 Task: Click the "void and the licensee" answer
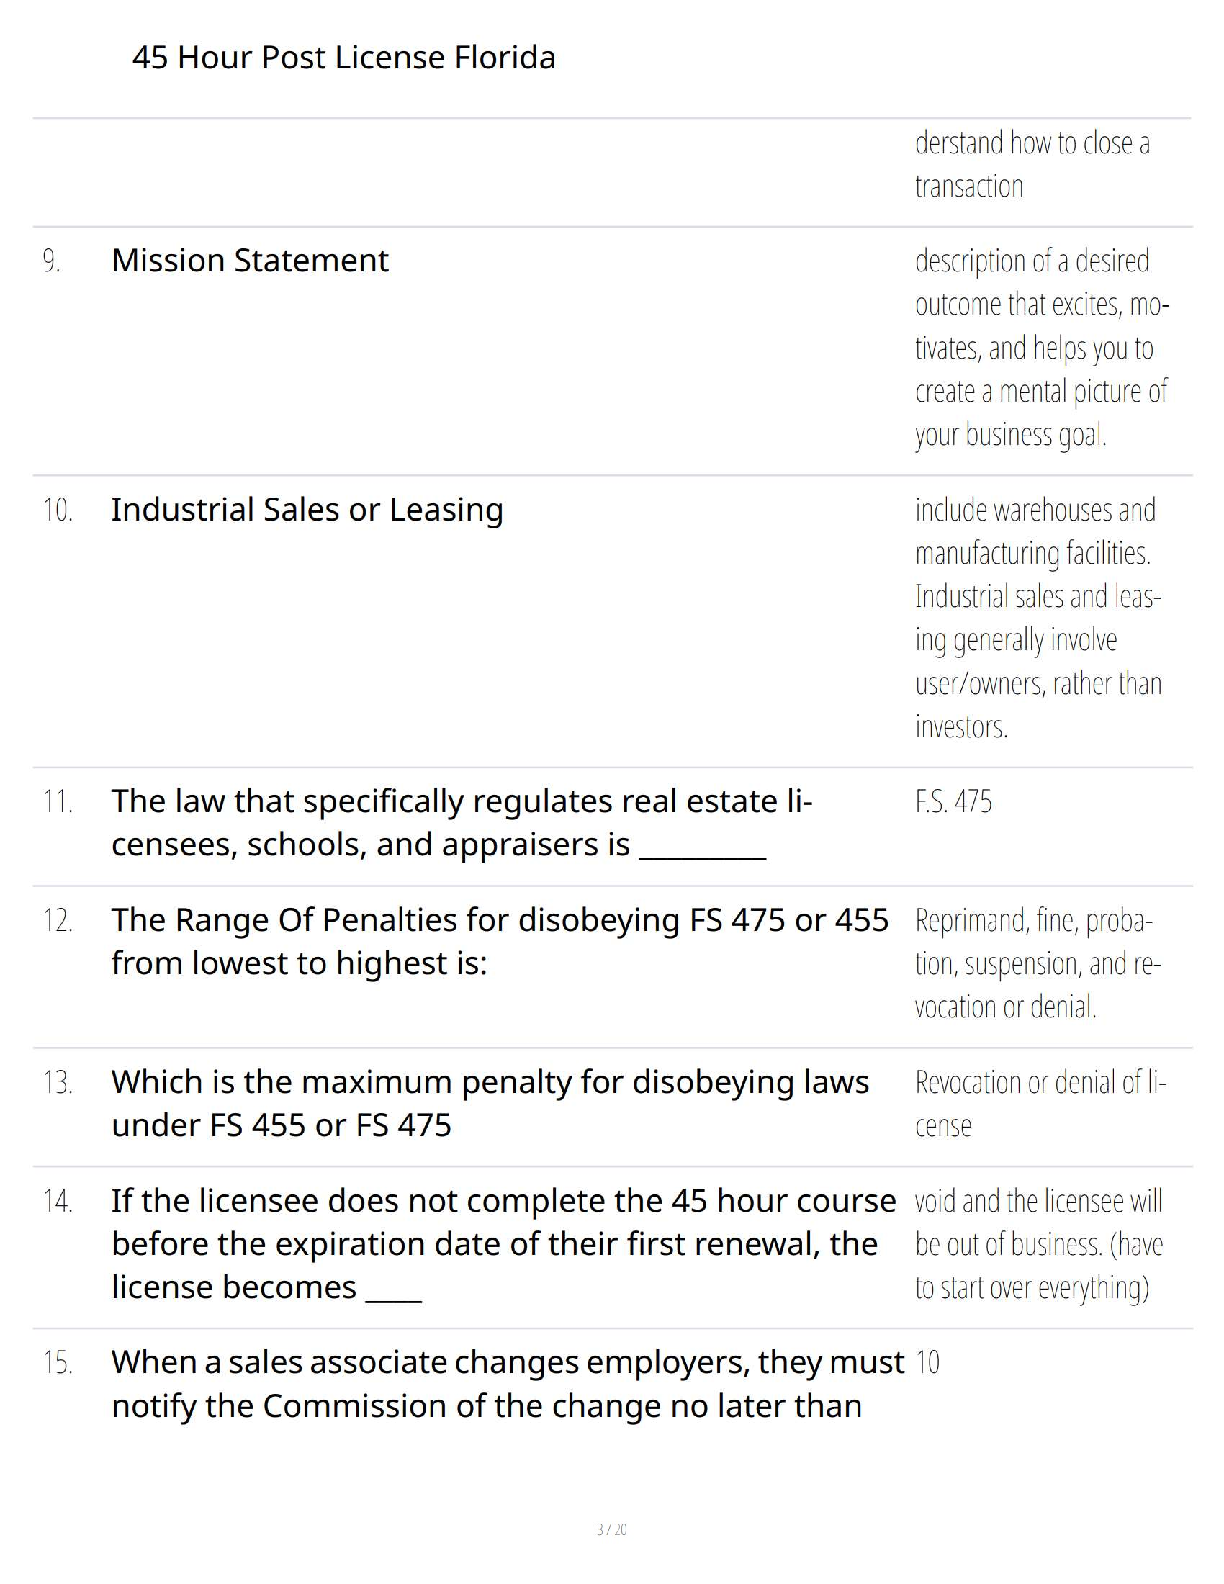[1038, 1243]
